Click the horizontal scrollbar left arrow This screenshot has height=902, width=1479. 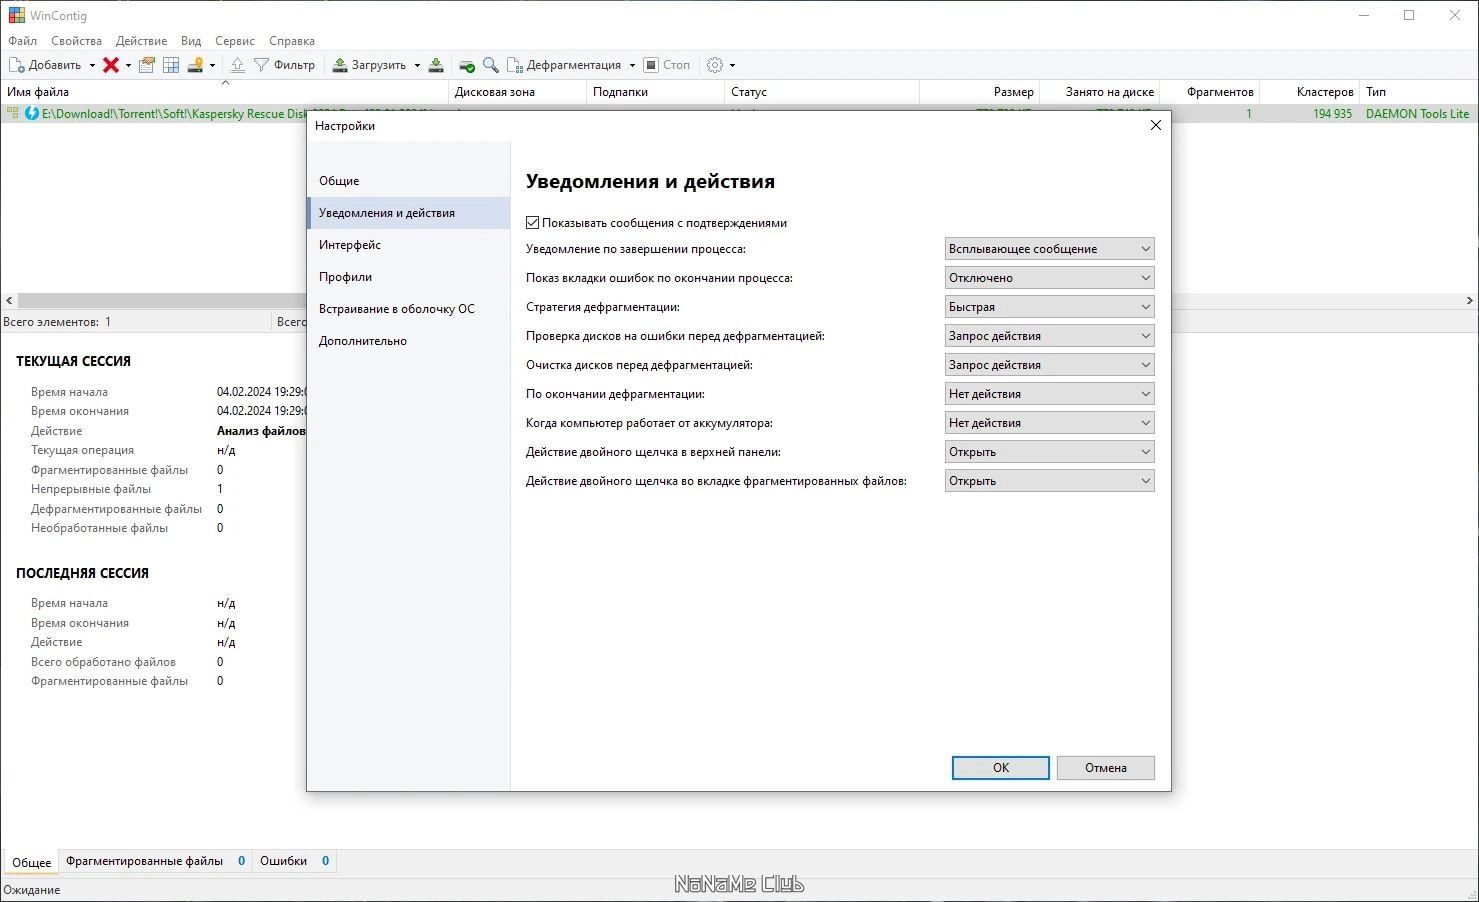coord(9,301)
